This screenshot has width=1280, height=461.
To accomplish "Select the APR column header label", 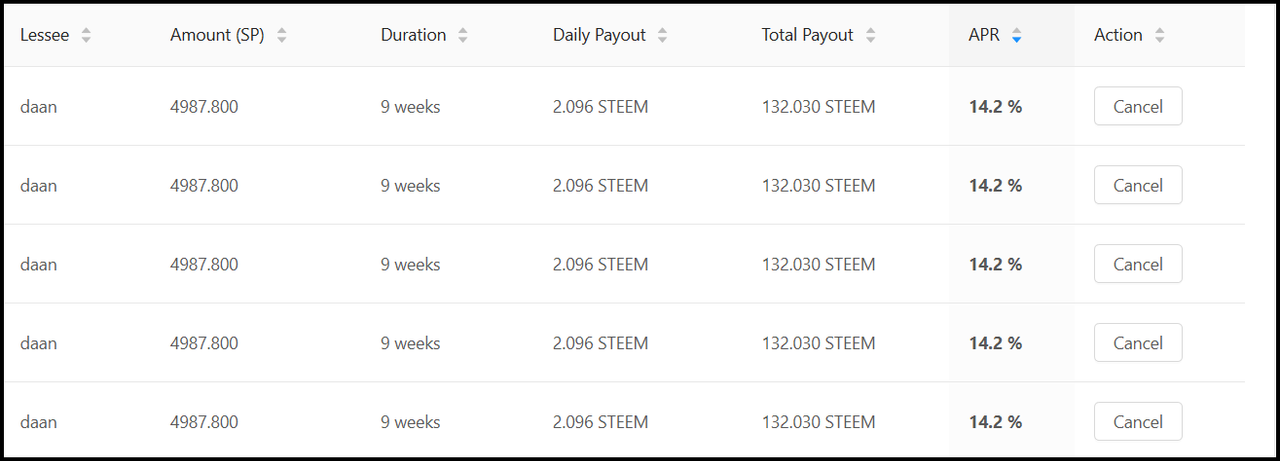I will point(984,35).
